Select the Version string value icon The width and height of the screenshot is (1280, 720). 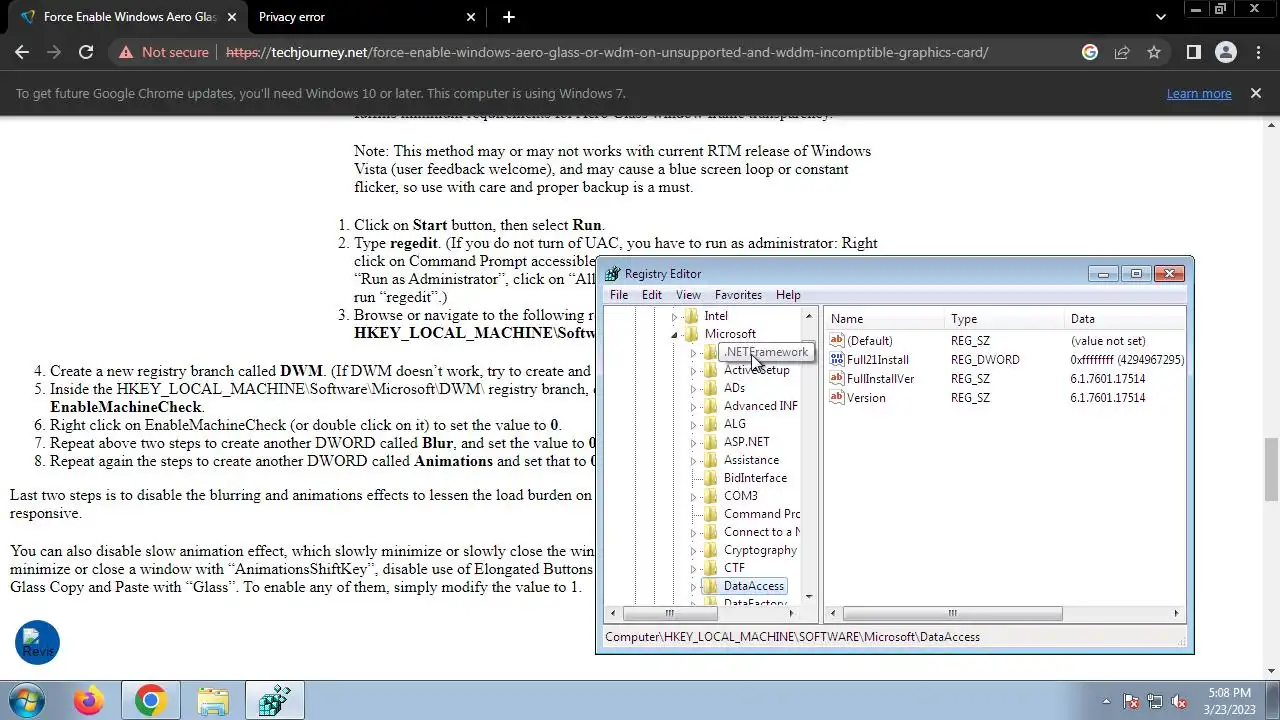pyautogui.click(x=837, y=398)
